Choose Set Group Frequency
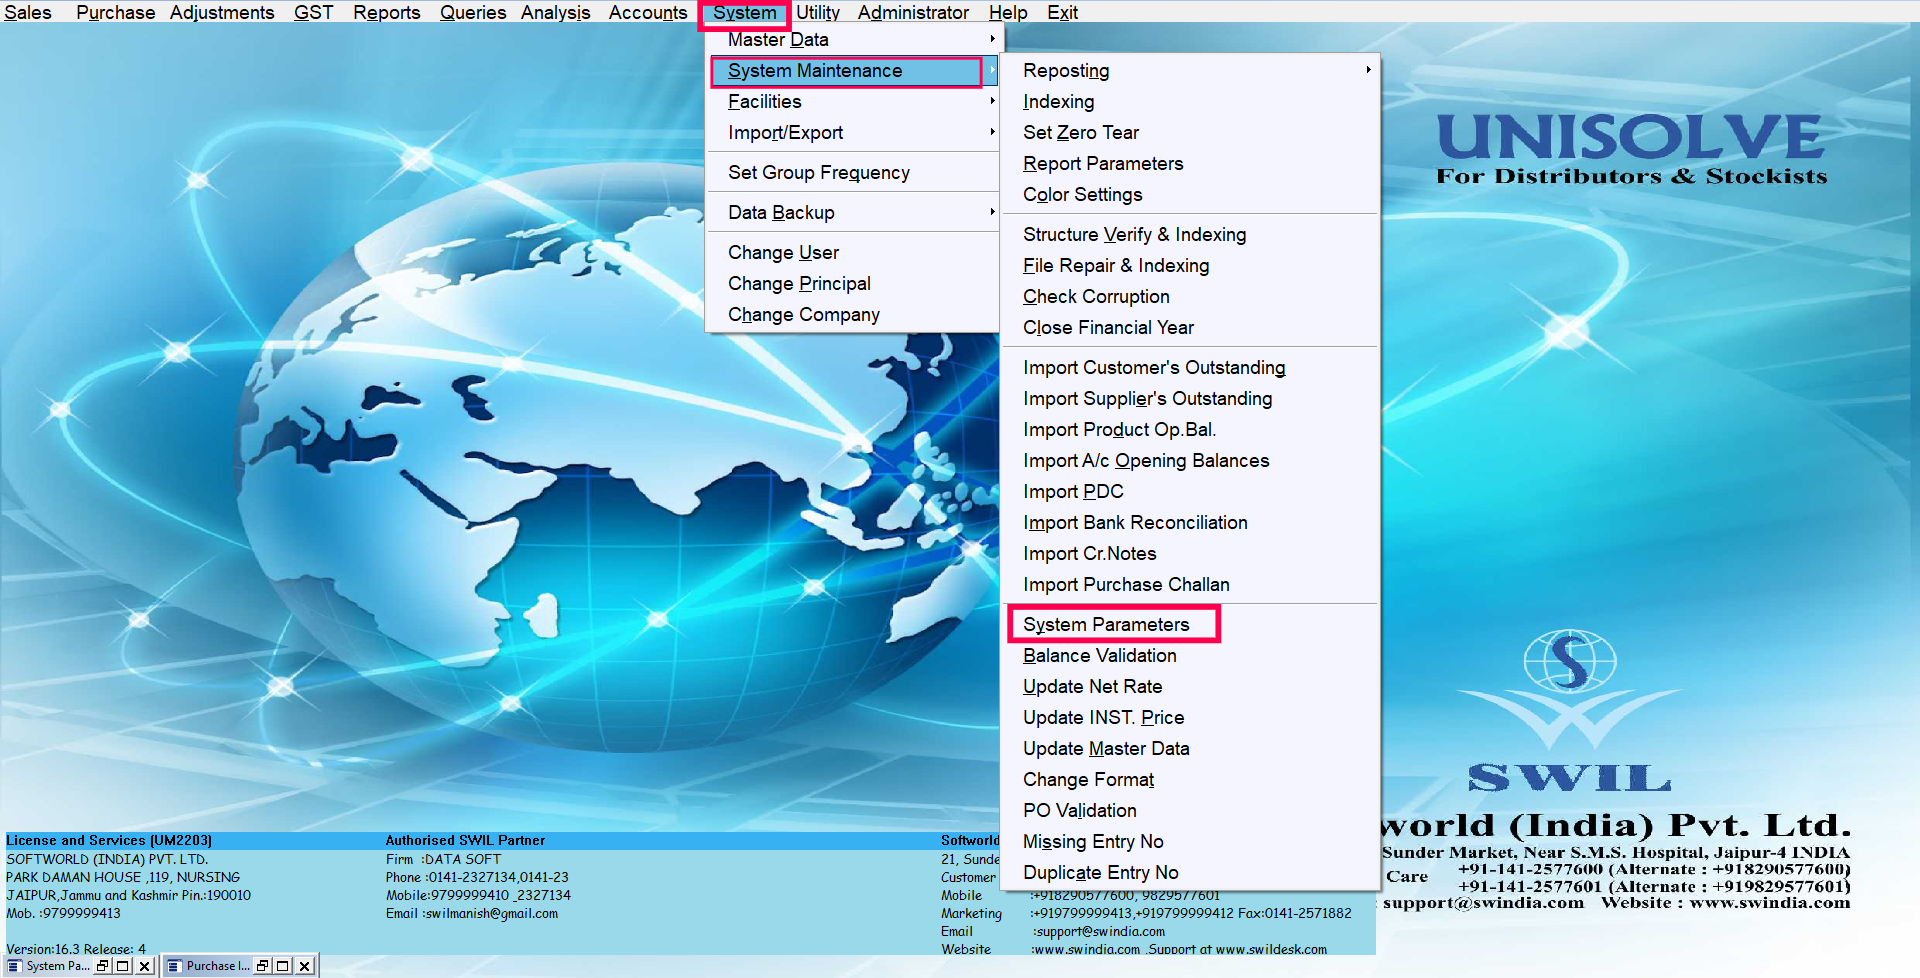Viewport: 1920px width, 978px height. coord(853,173)
